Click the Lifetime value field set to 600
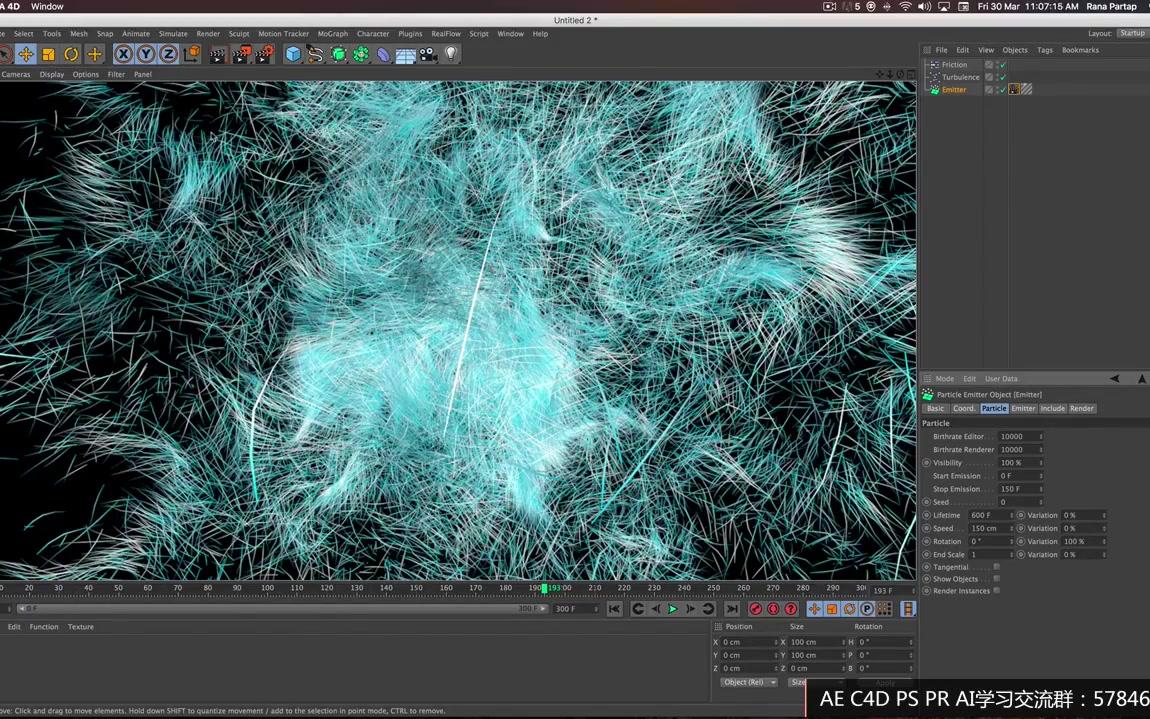1150x719 pixels. (x=983, y=516)
